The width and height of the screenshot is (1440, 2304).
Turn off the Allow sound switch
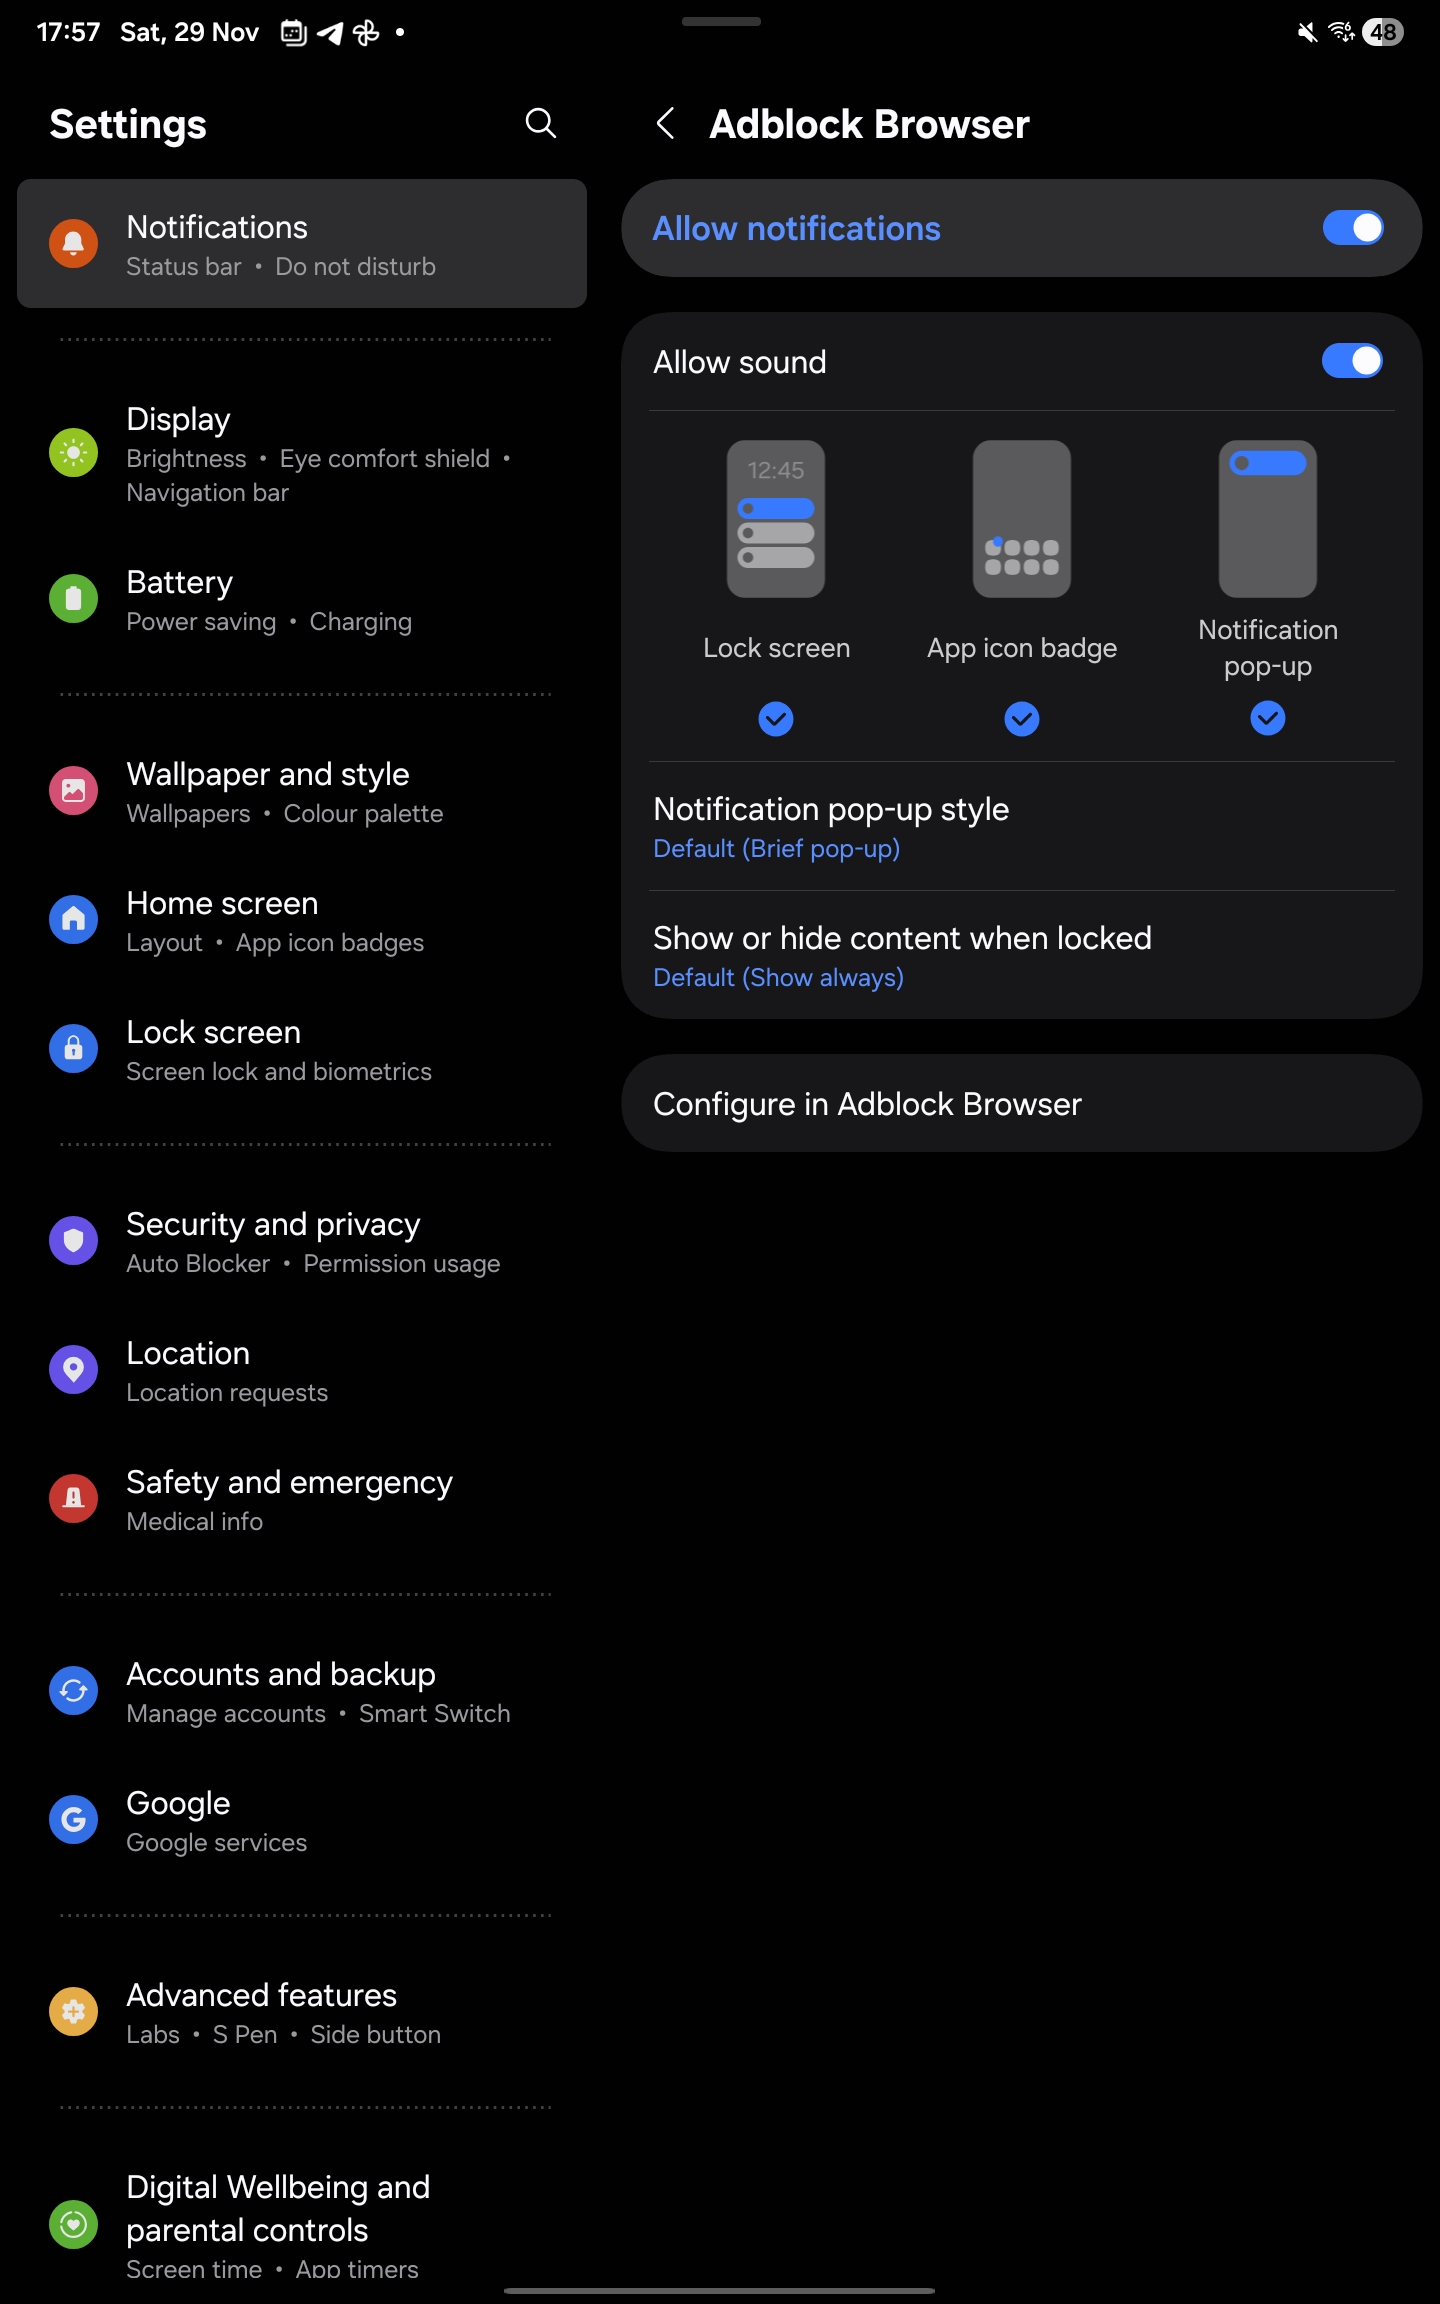1352,361
